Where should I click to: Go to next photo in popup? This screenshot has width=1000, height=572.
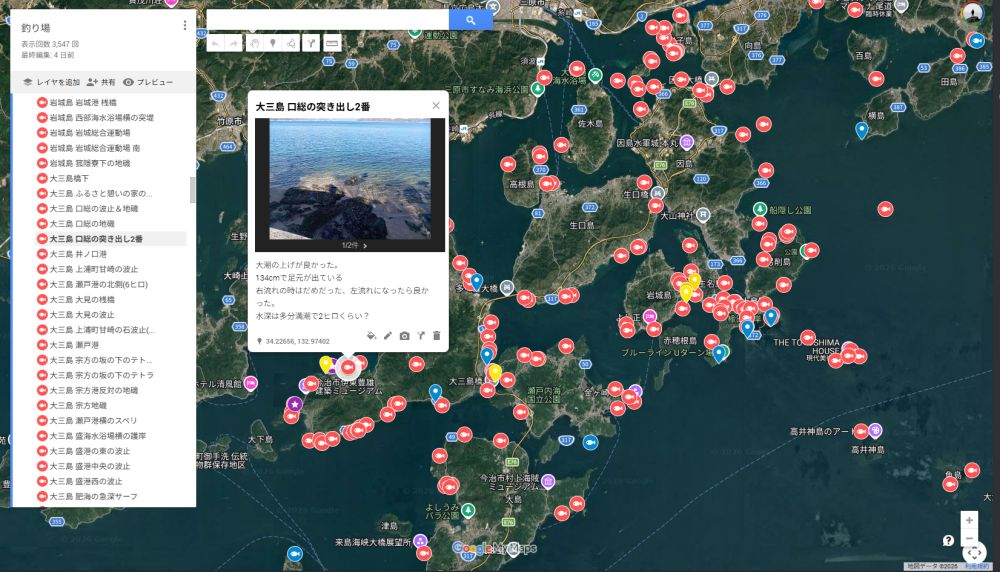click(365, 245)
